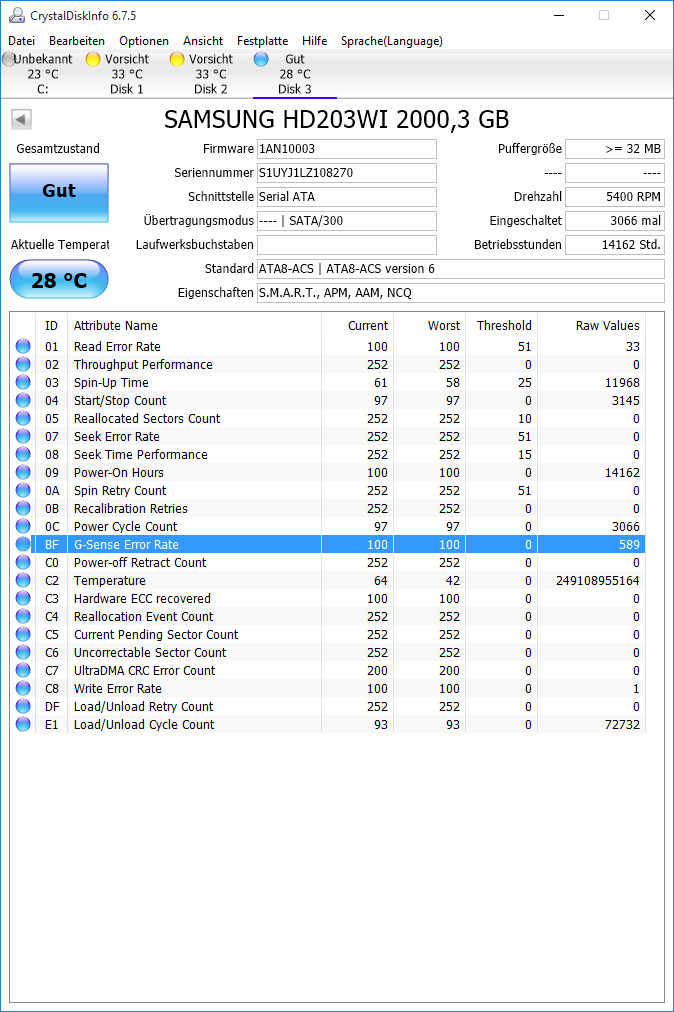
Task: Click the status orb of Uncorrectable Sector Count row
Action: coord(23,653)
